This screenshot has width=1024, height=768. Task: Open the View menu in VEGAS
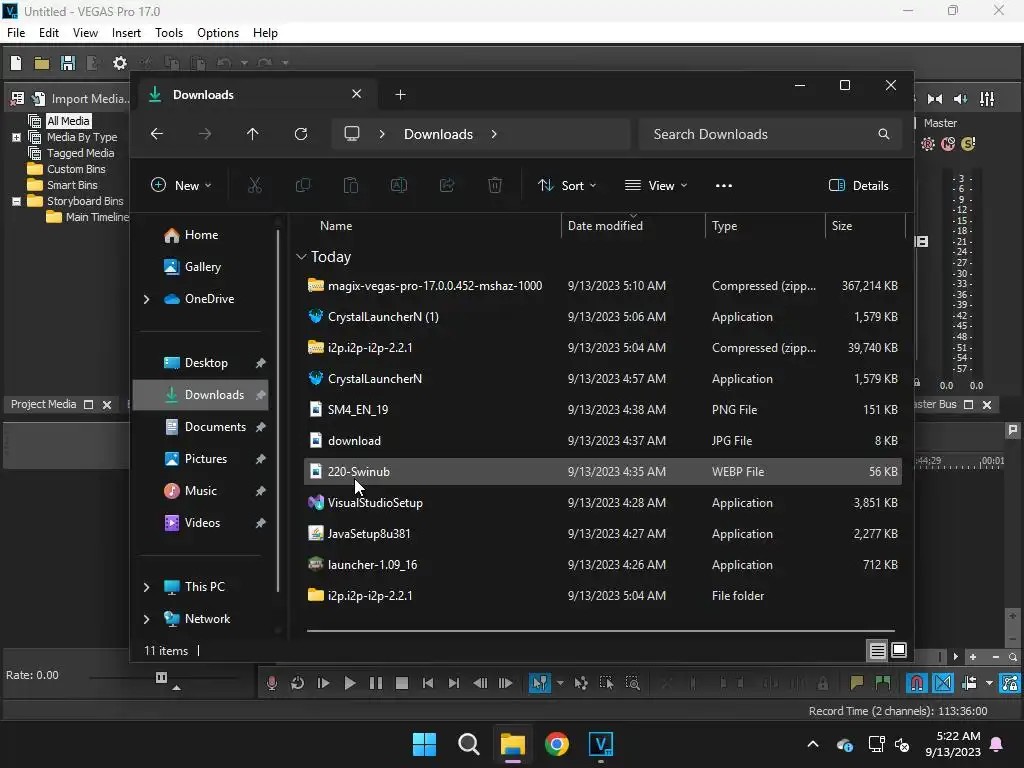(85, 33)
